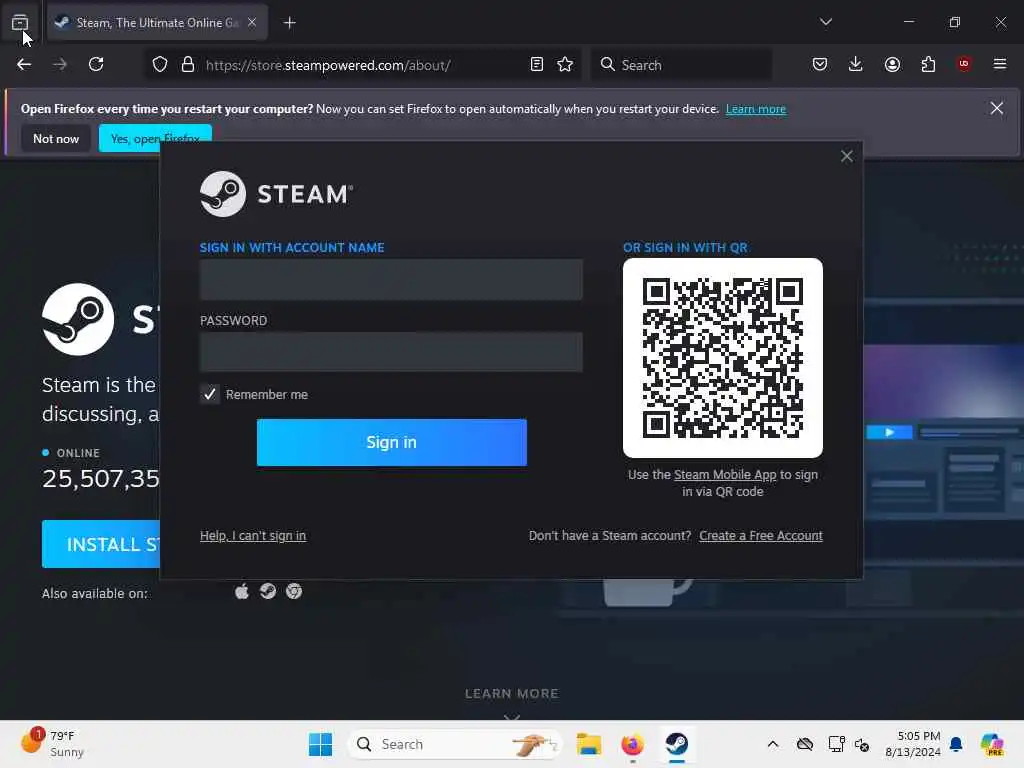Click the Learn More down chevron
Image resolution: width=1024 pixels, height=768 pixels.
tap(512, 717)
